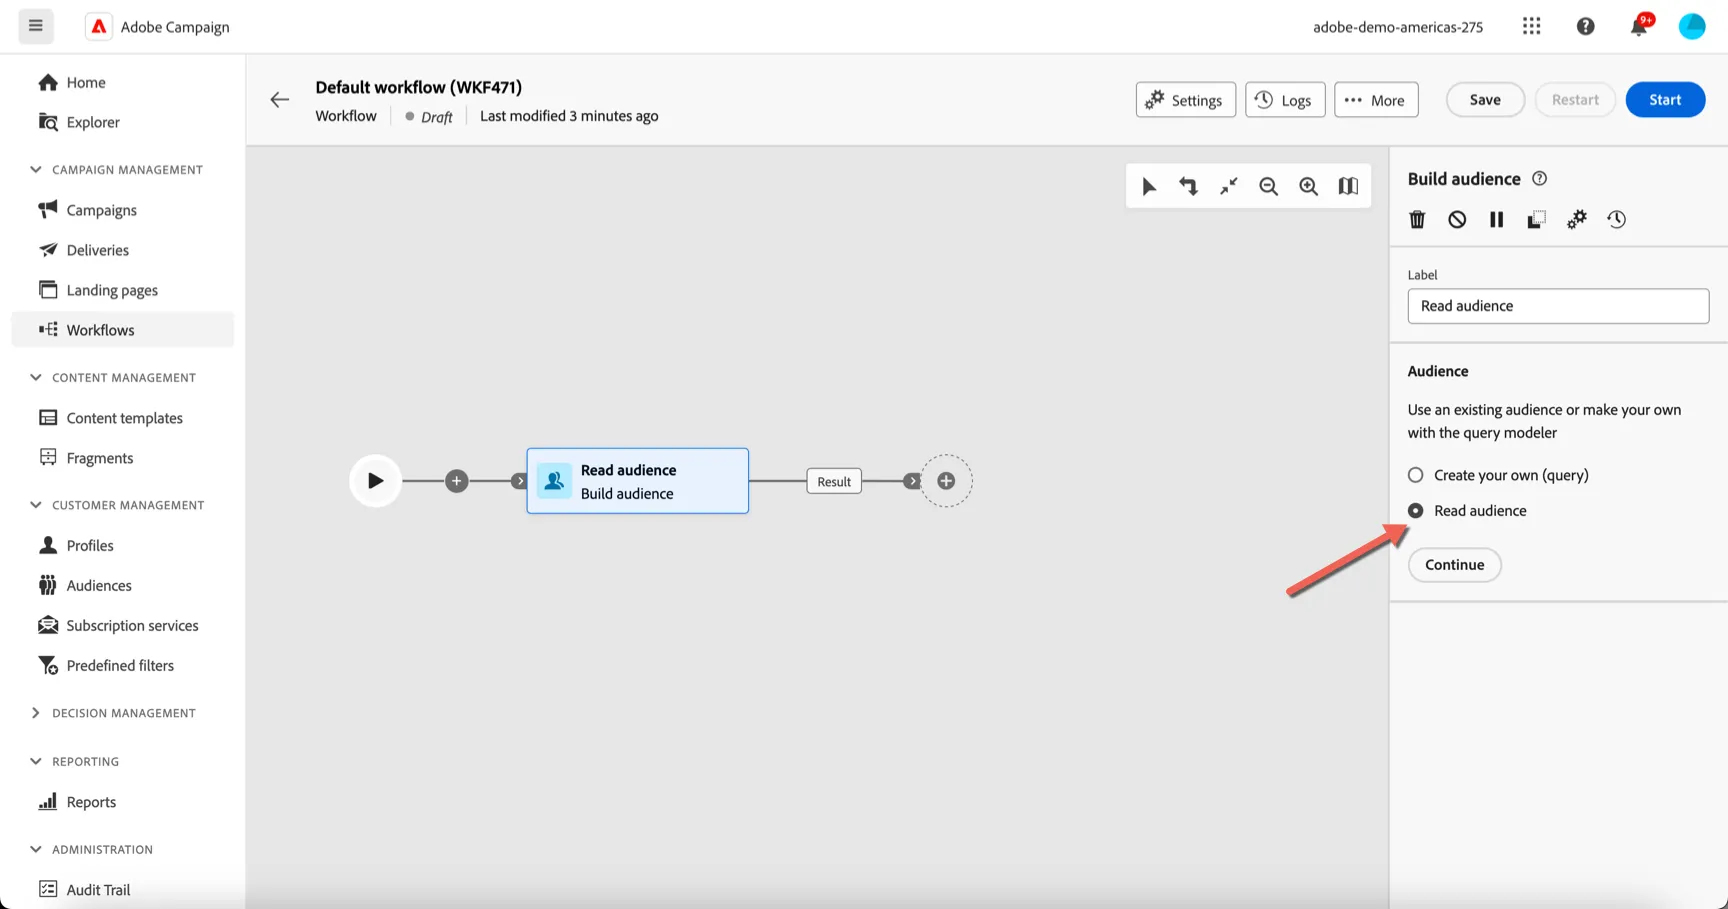
Task: Navigate to Deliveries in the sidebar
Action: [x=97, y=250]
